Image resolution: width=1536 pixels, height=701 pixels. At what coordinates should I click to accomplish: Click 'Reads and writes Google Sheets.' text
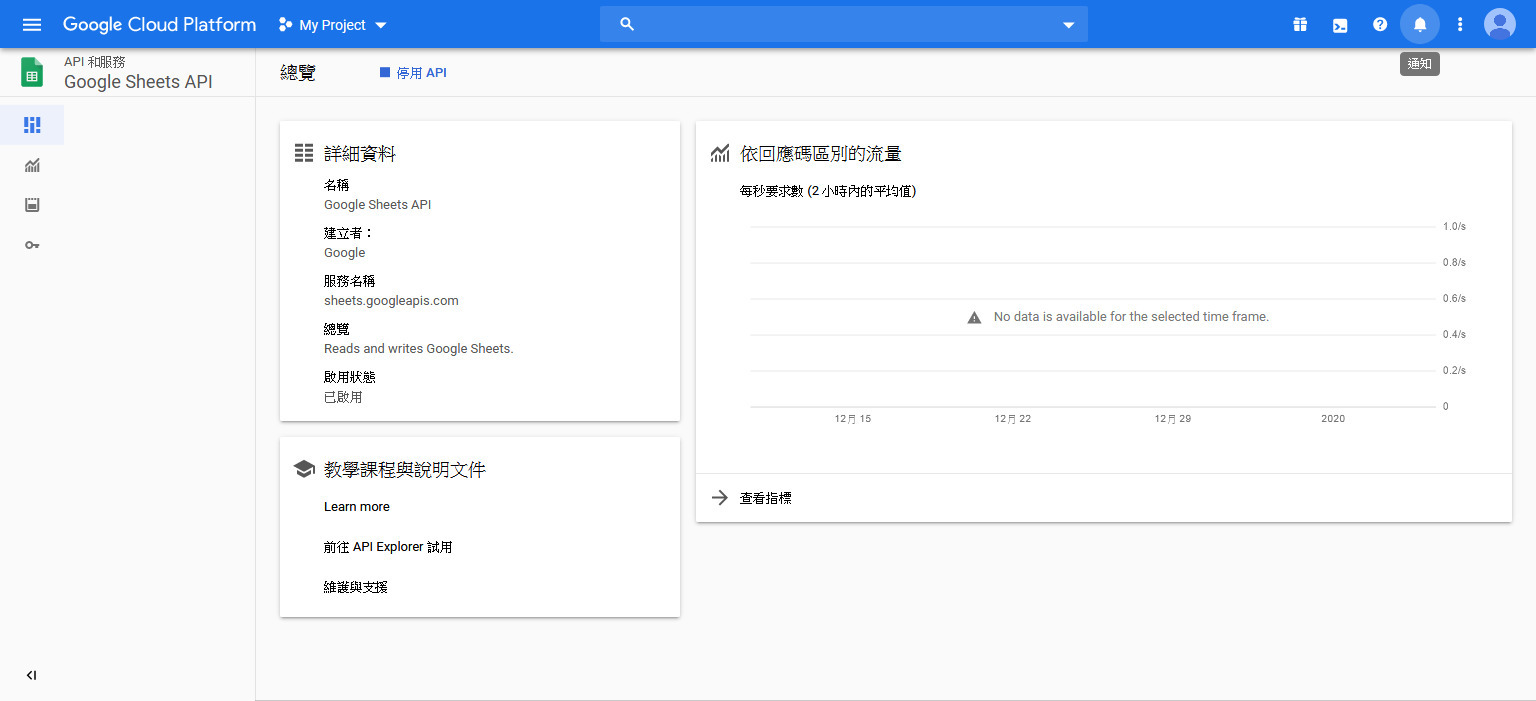(419, 349)
